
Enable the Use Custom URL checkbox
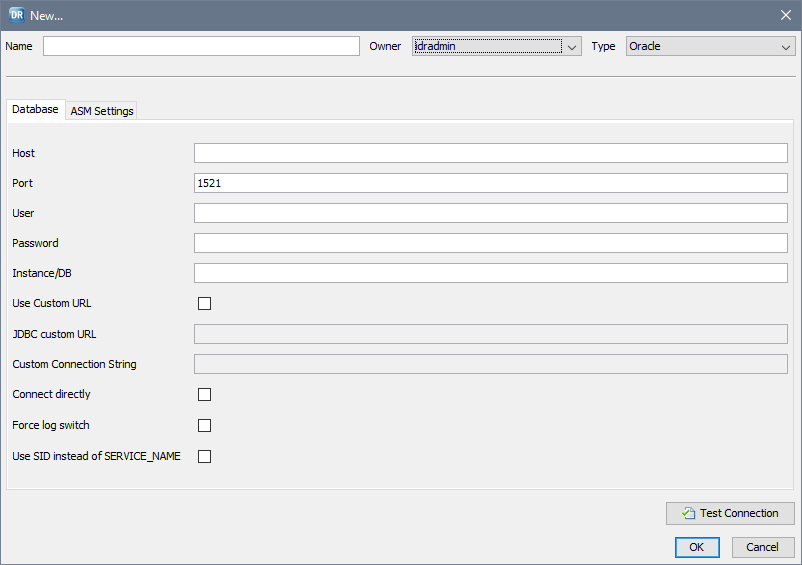click(205, 304)
